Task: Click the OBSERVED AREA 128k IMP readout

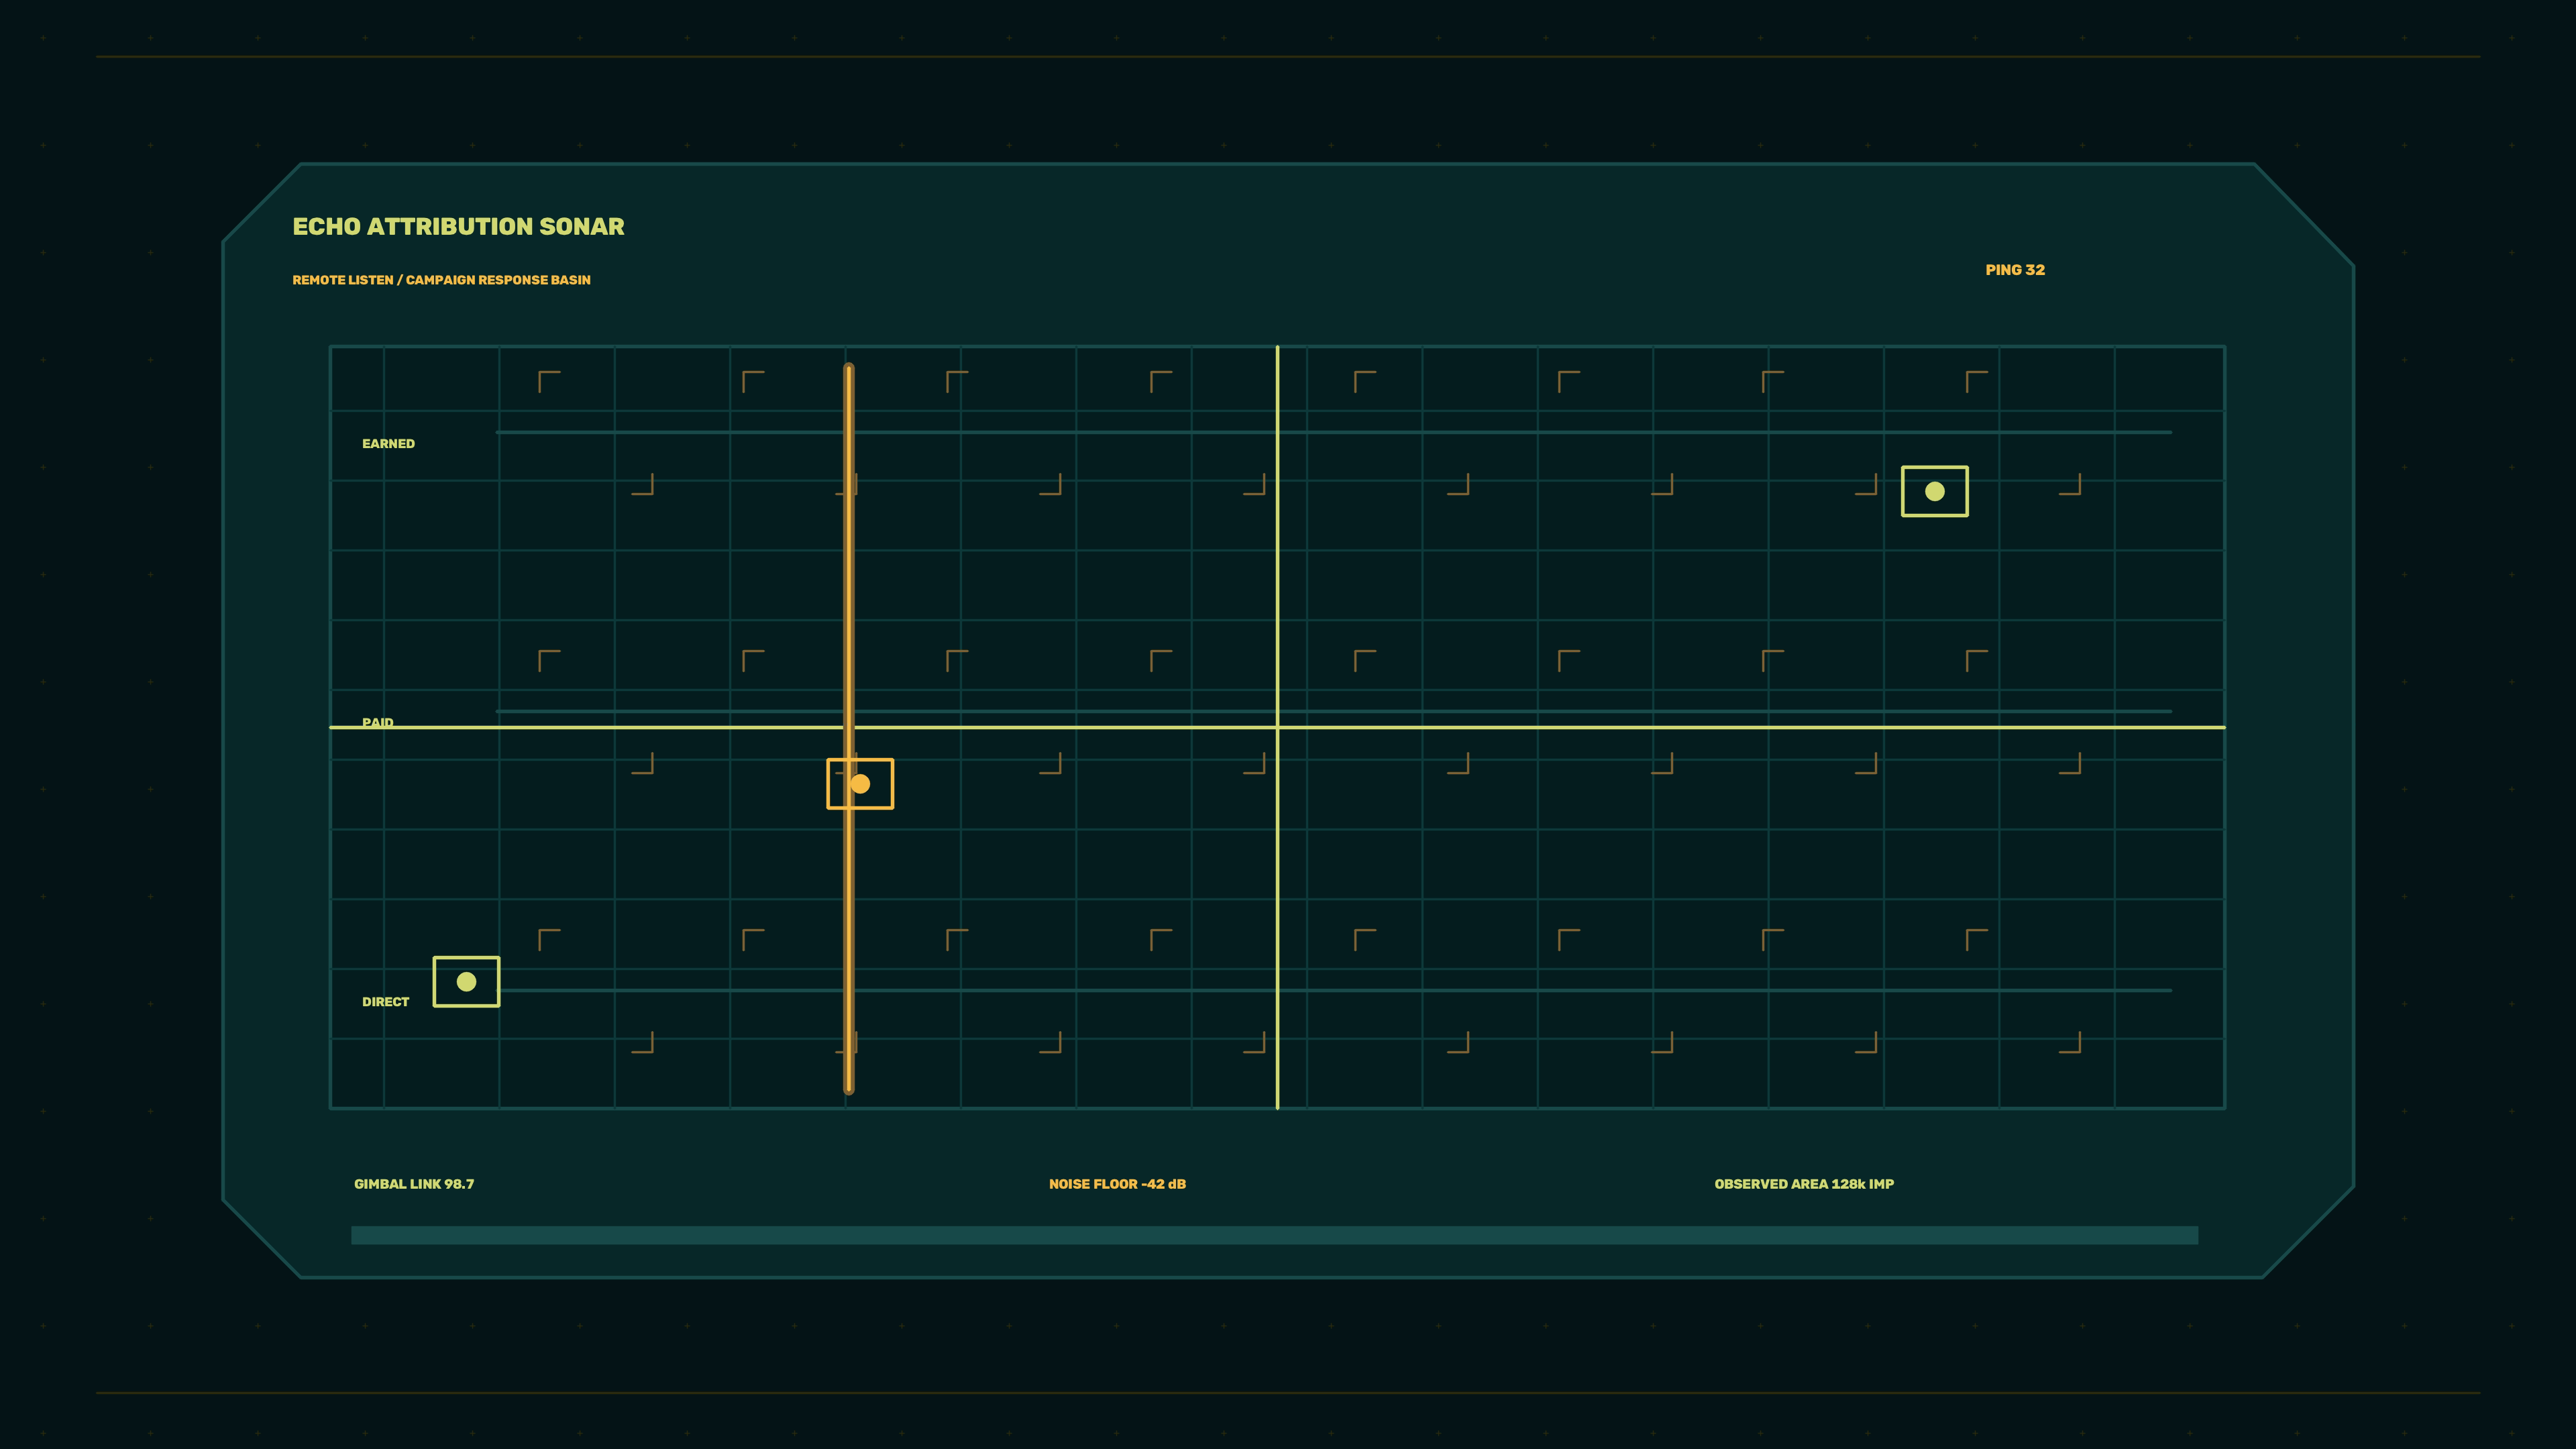Action: click(x=1804, y=1184)
